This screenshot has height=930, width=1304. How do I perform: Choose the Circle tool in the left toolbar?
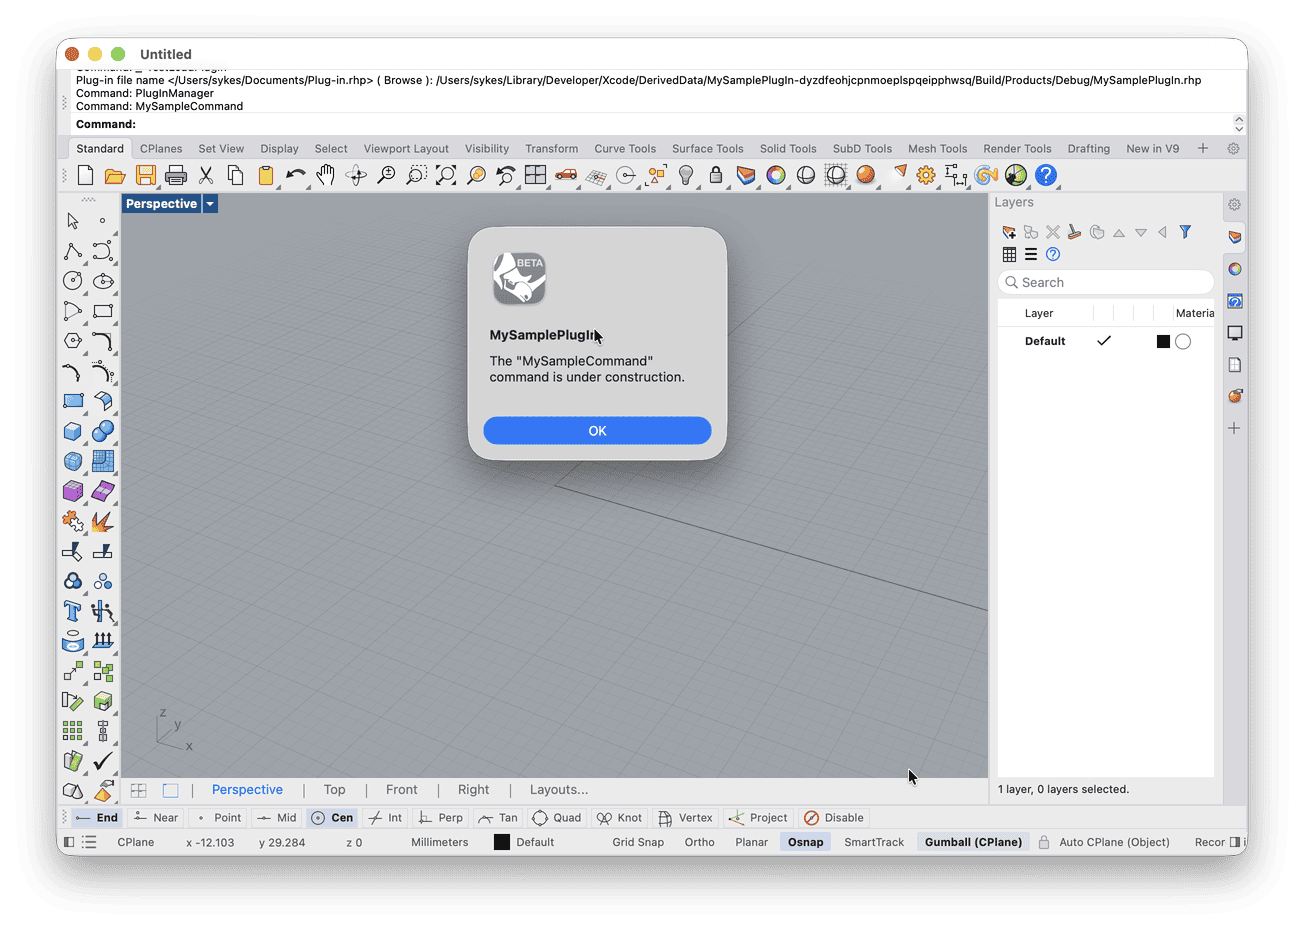coord(73,281)
